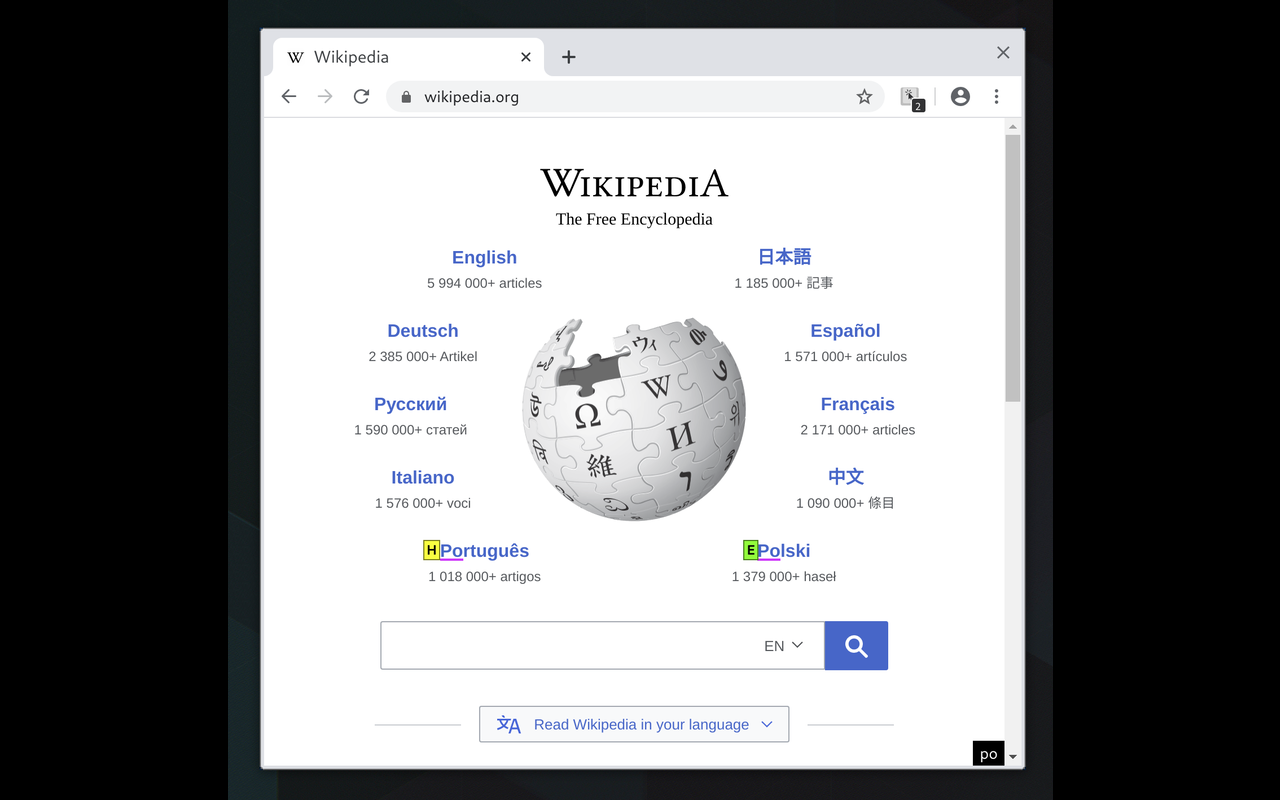Screen dimensions: 1280x800
Task: Go back with the browser back arrow
Action: coord(289,97)
